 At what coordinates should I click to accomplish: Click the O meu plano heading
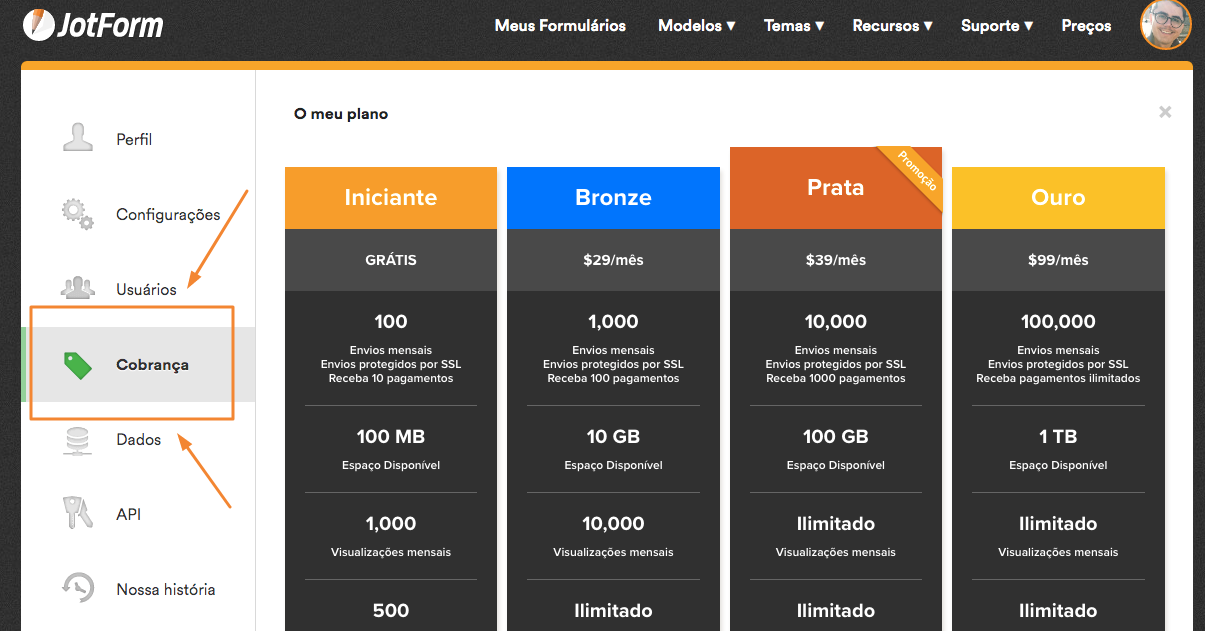click(341, 114)
